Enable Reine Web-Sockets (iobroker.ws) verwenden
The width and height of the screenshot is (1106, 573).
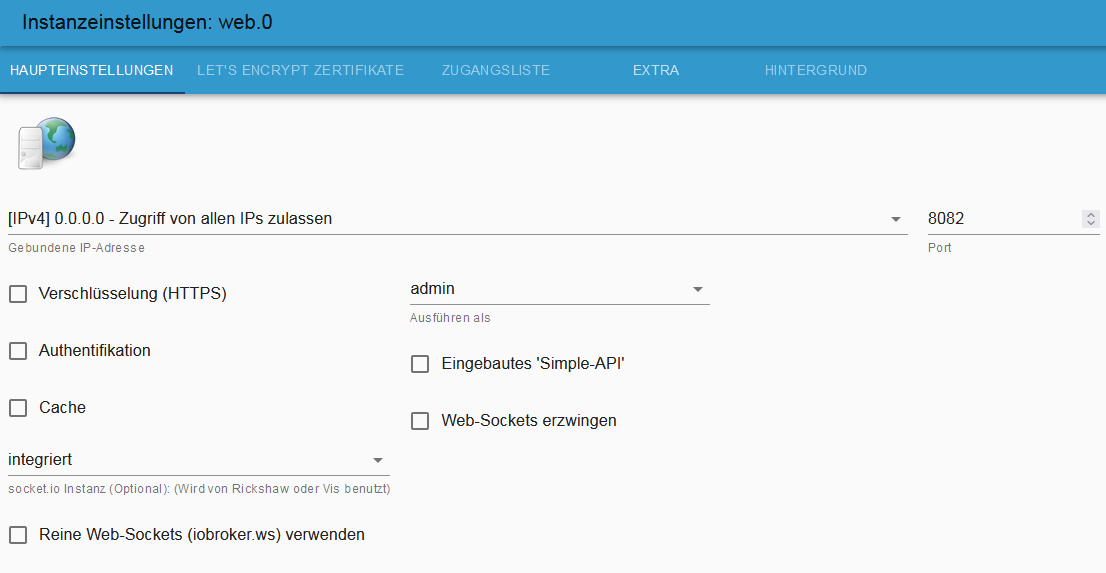[18, 535]
